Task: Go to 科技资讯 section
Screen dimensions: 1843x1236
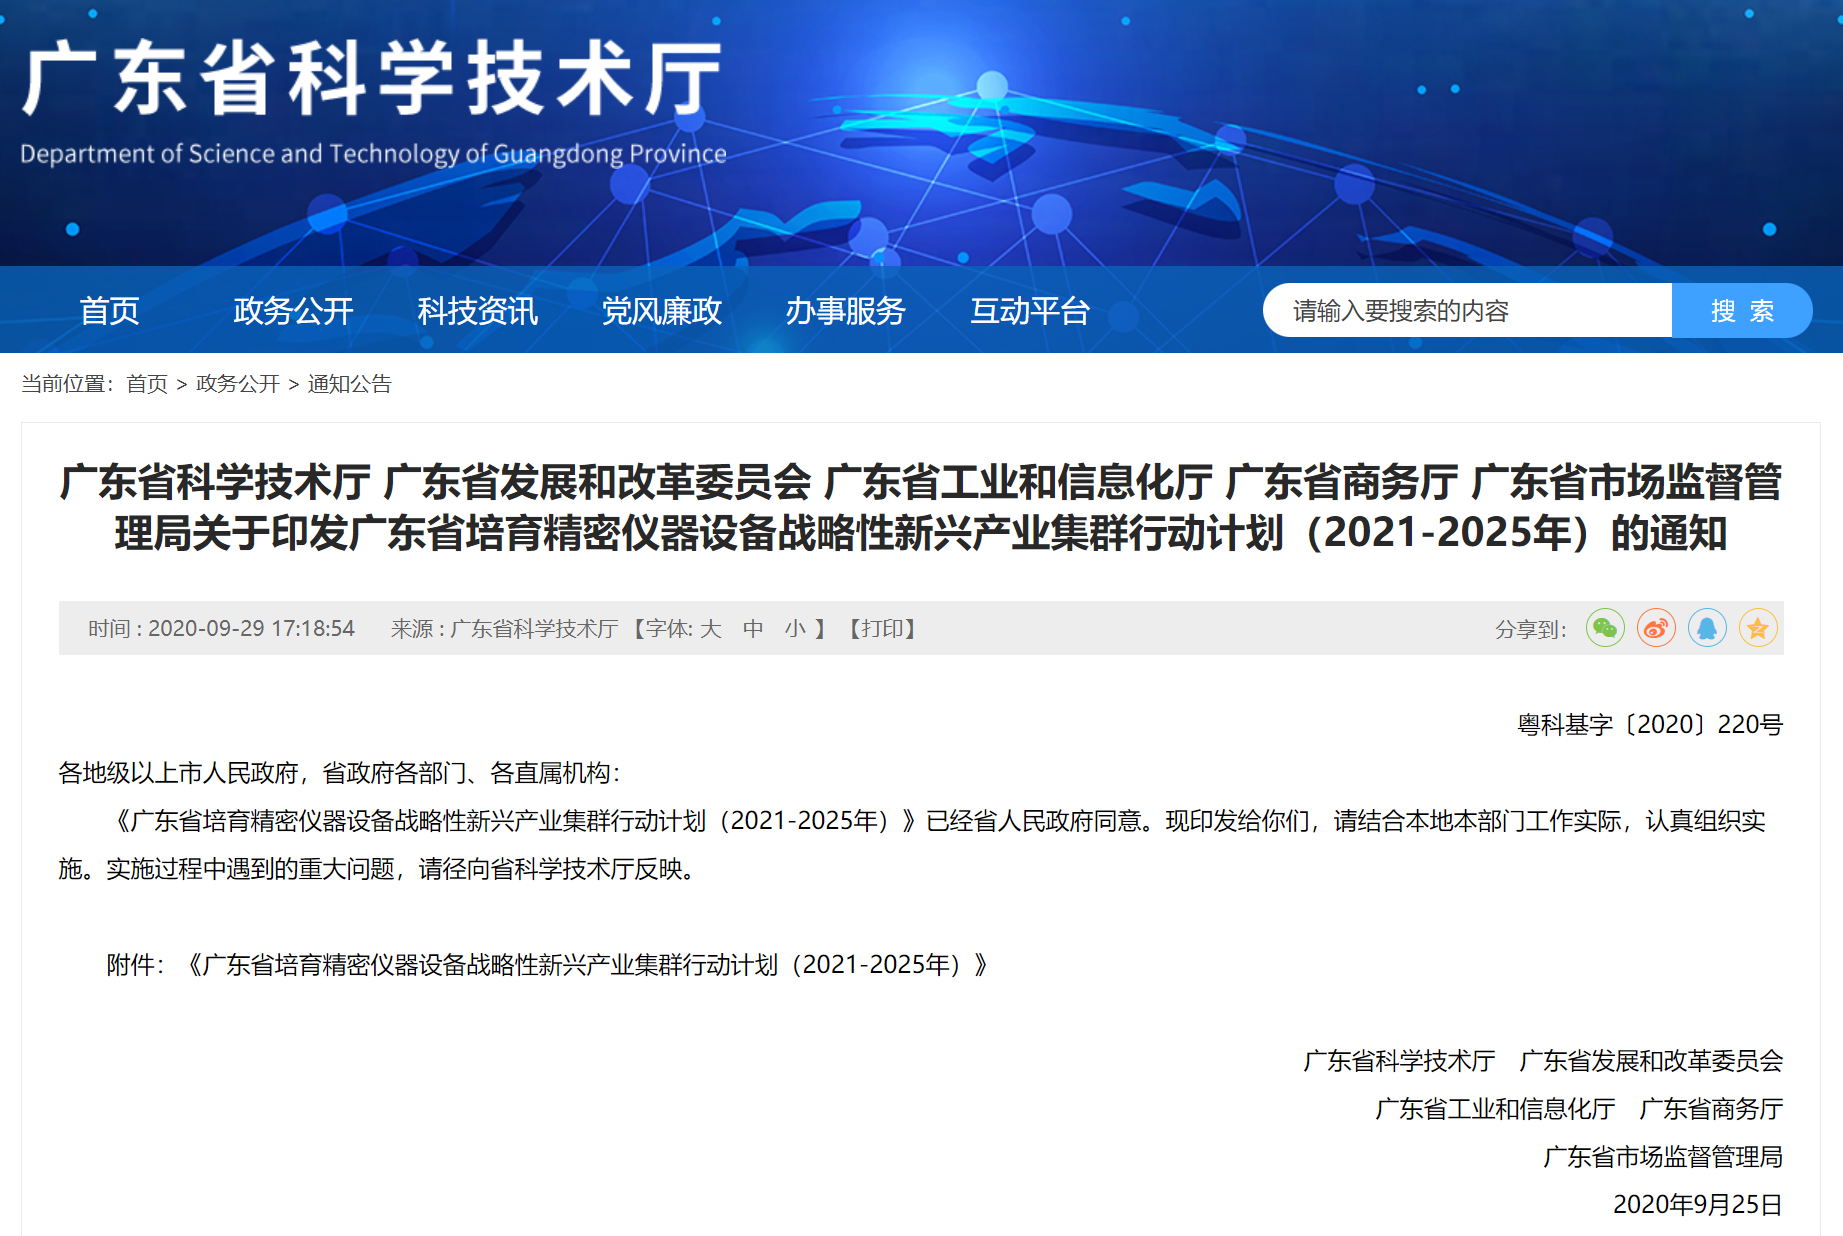Action: coord(477,311)
